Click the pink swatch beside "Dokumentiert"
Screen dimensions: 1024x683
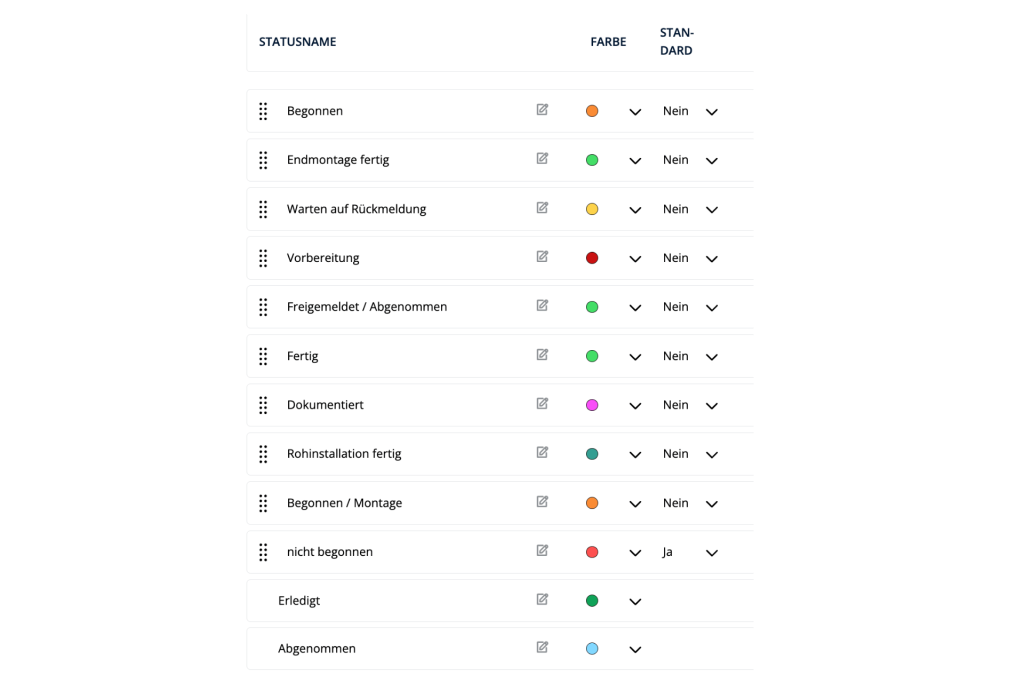[592, 404]
